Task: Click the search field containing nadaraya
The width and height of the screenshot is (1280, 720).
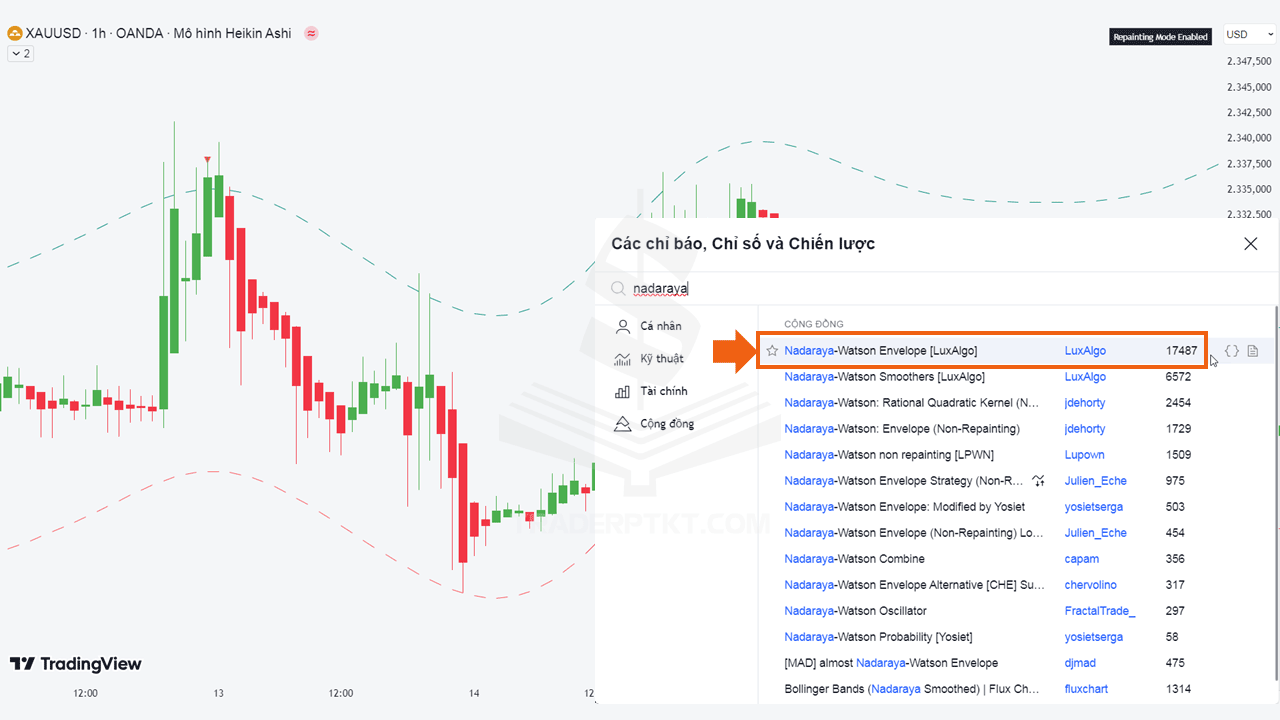Action: tap(936, 288)
